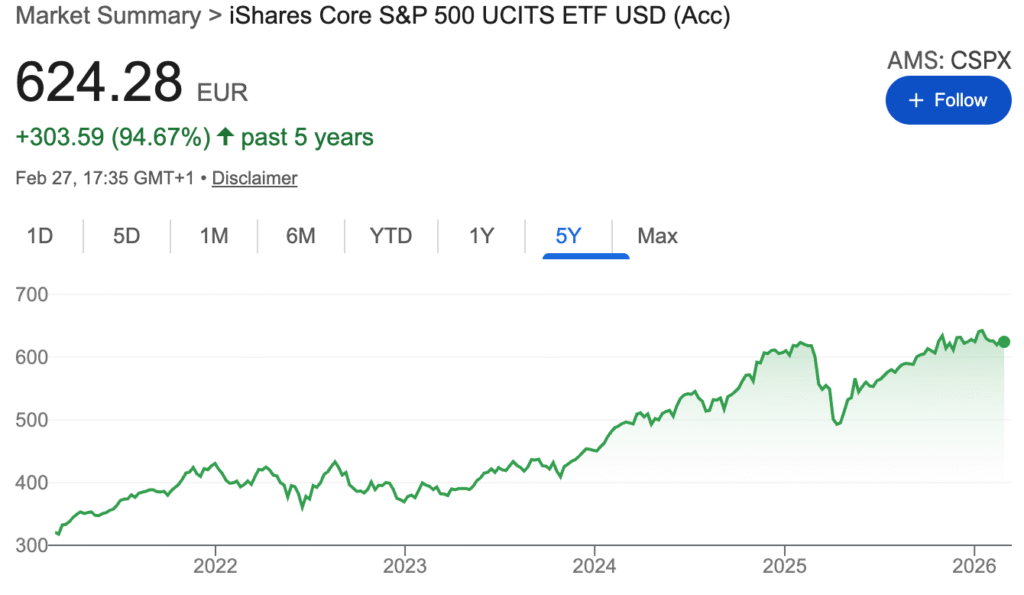
Task: Click the active 5Y tab
Action: [568, 236]
